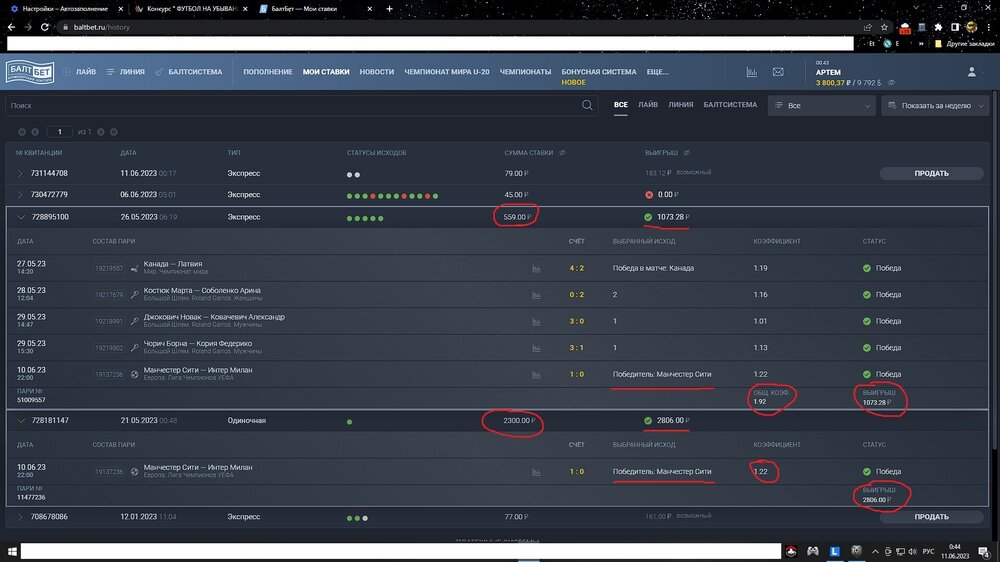Open match statistics for Канада — Латвия

coord(536,268)
